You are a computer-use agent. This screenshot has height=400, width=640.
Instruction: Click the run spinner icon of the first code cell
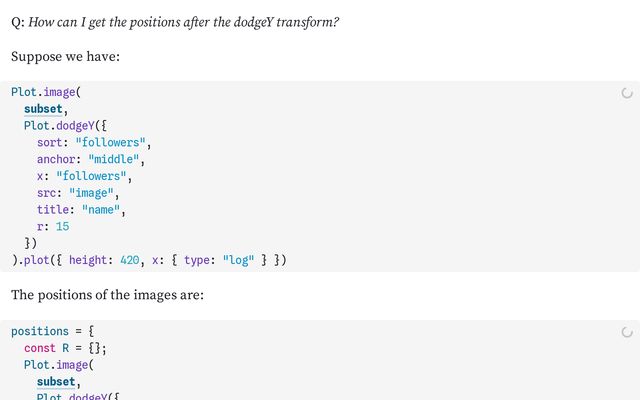[x=627, y=93]
